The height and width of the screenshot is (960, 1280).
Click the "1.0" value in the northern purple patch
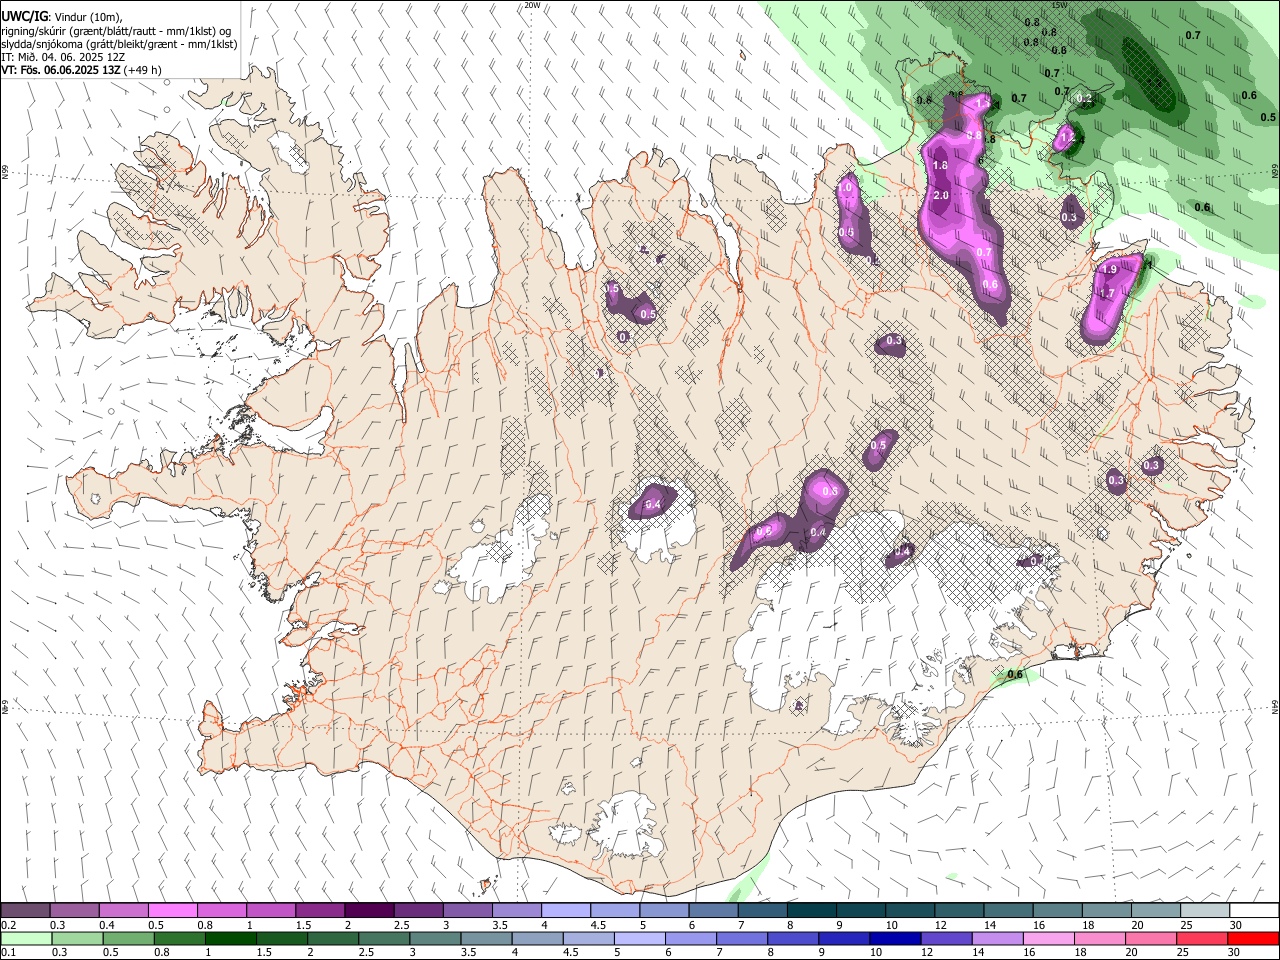pos(845,188)
